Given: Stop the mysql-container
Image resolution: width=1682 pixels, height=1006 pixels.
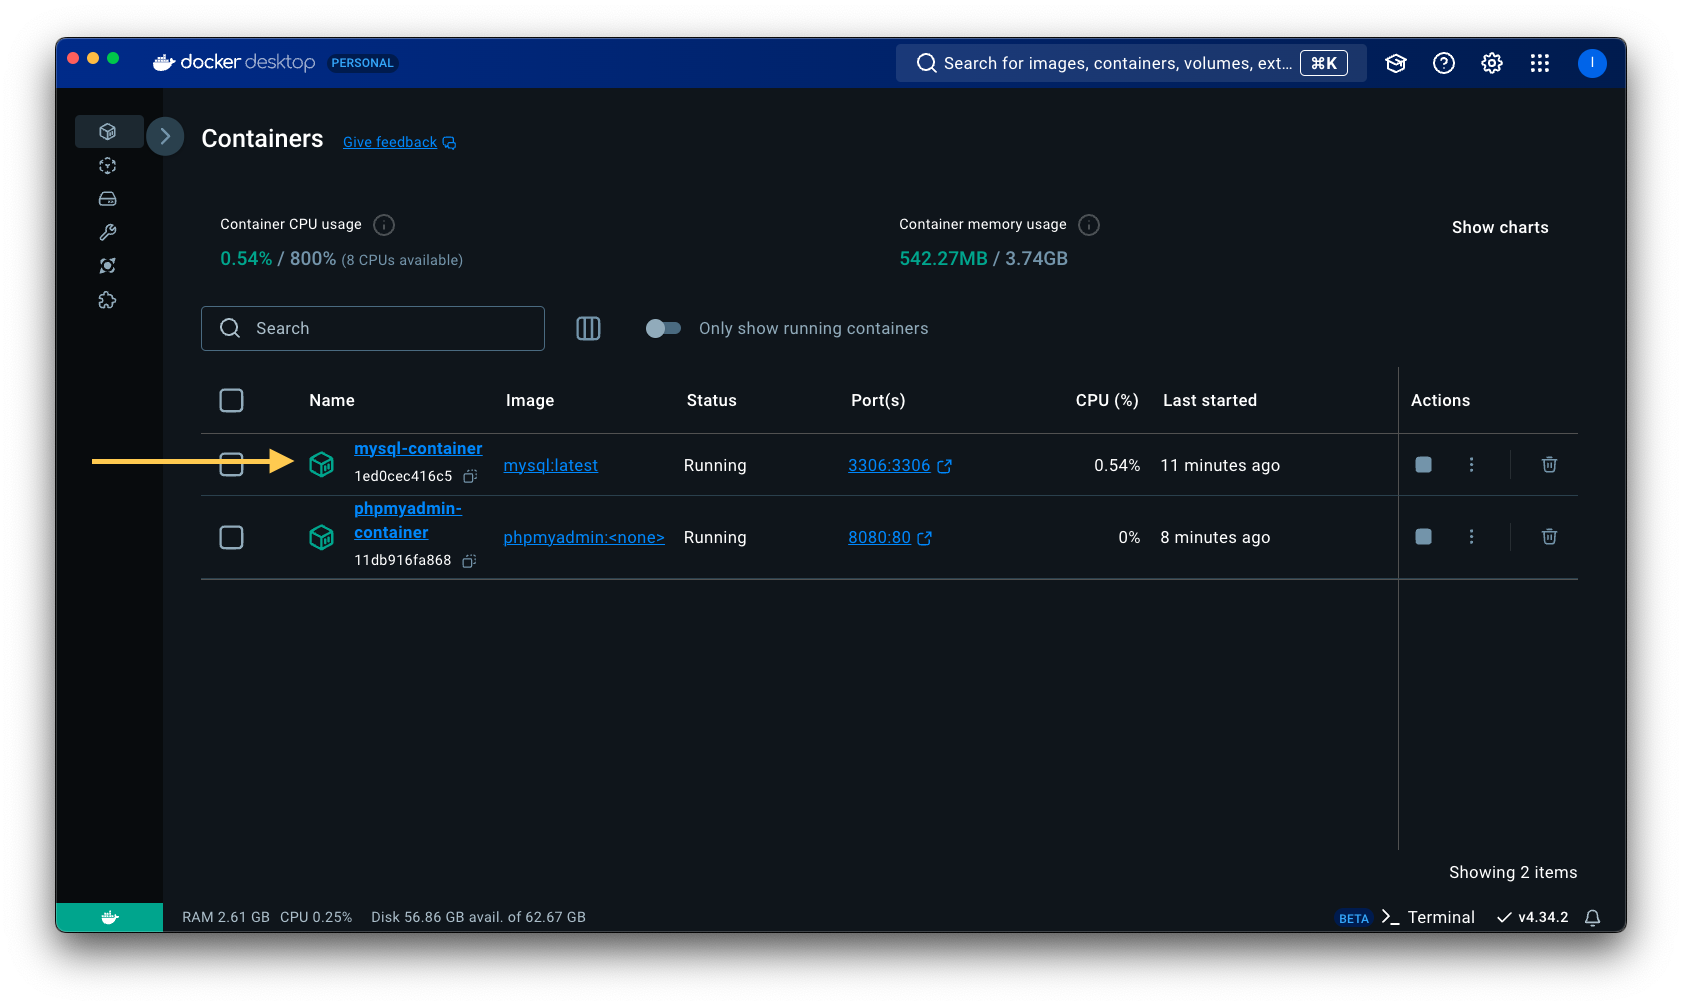Looking at the screenshot, I should point(1424,464).
